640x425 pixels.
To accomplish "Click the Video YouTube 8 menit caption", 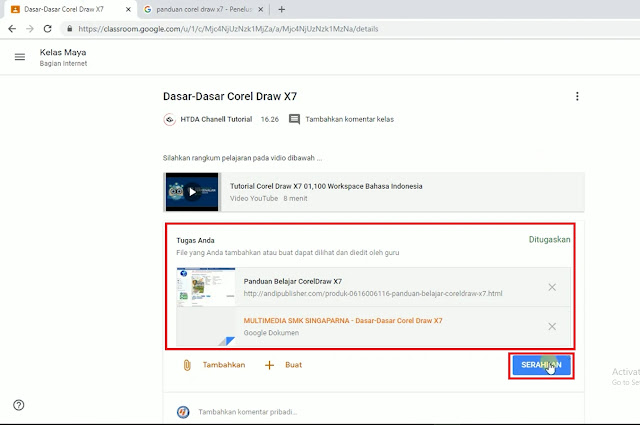I will click(x=269, y=198).
